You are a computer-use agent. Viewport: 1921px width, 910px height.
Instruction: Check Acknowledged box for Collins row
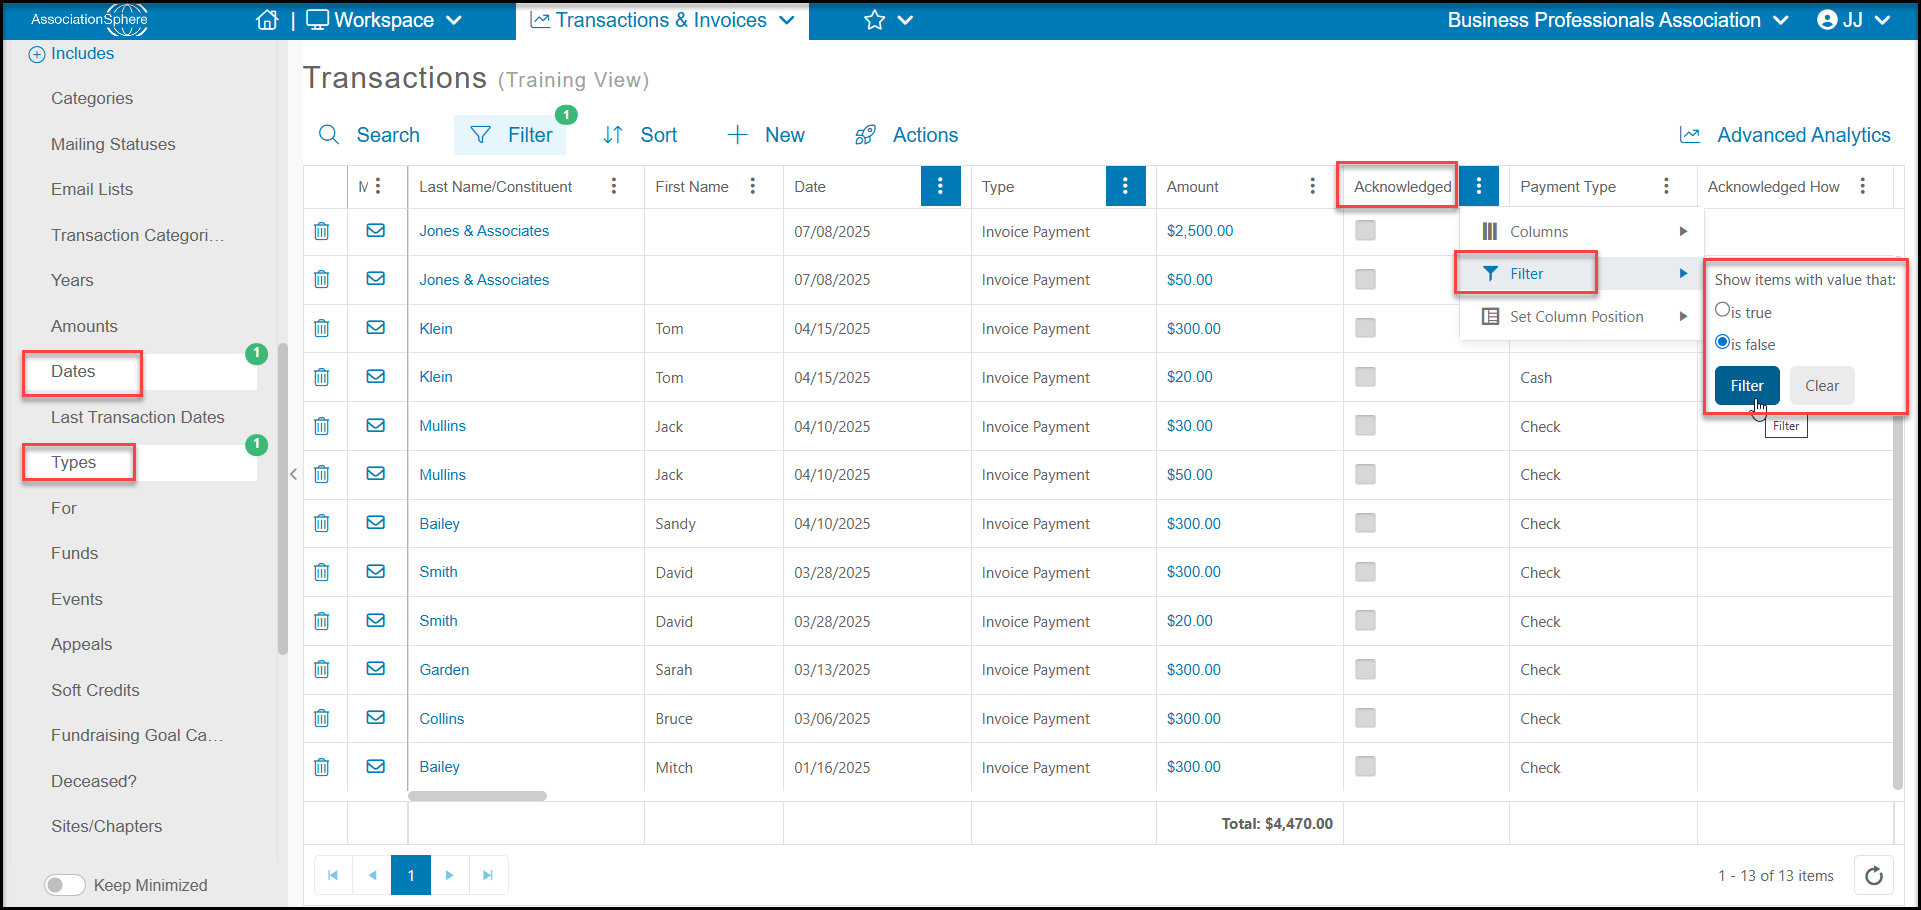point(1365,718)
